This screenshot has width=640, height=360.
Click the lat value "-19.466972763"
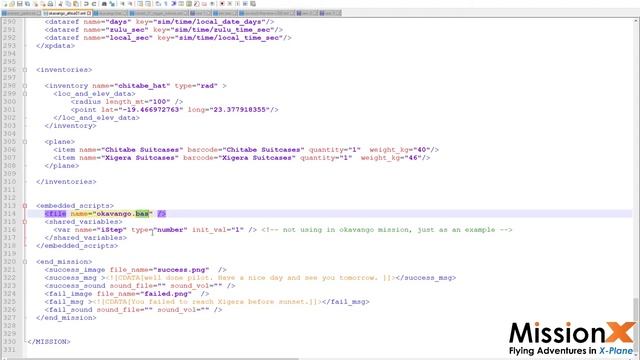(x=151, y=110)
